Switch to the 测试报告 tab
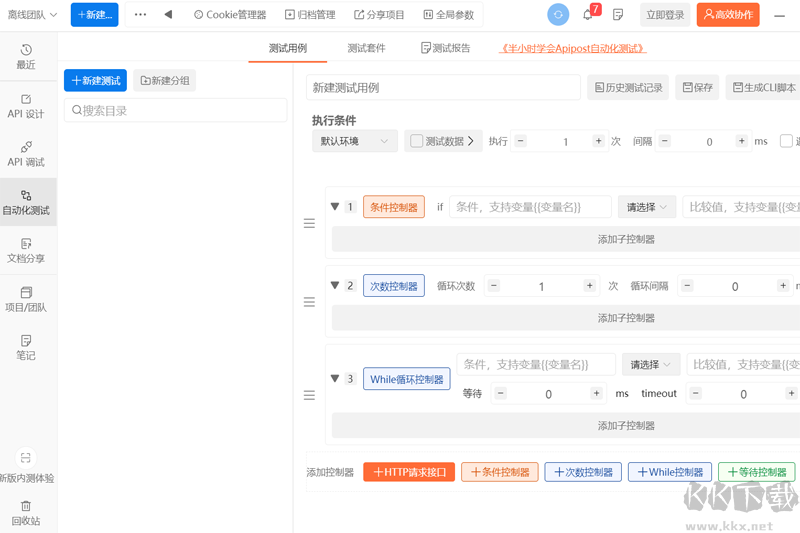Viewport: 800px width, 533px height. (446, 48)
